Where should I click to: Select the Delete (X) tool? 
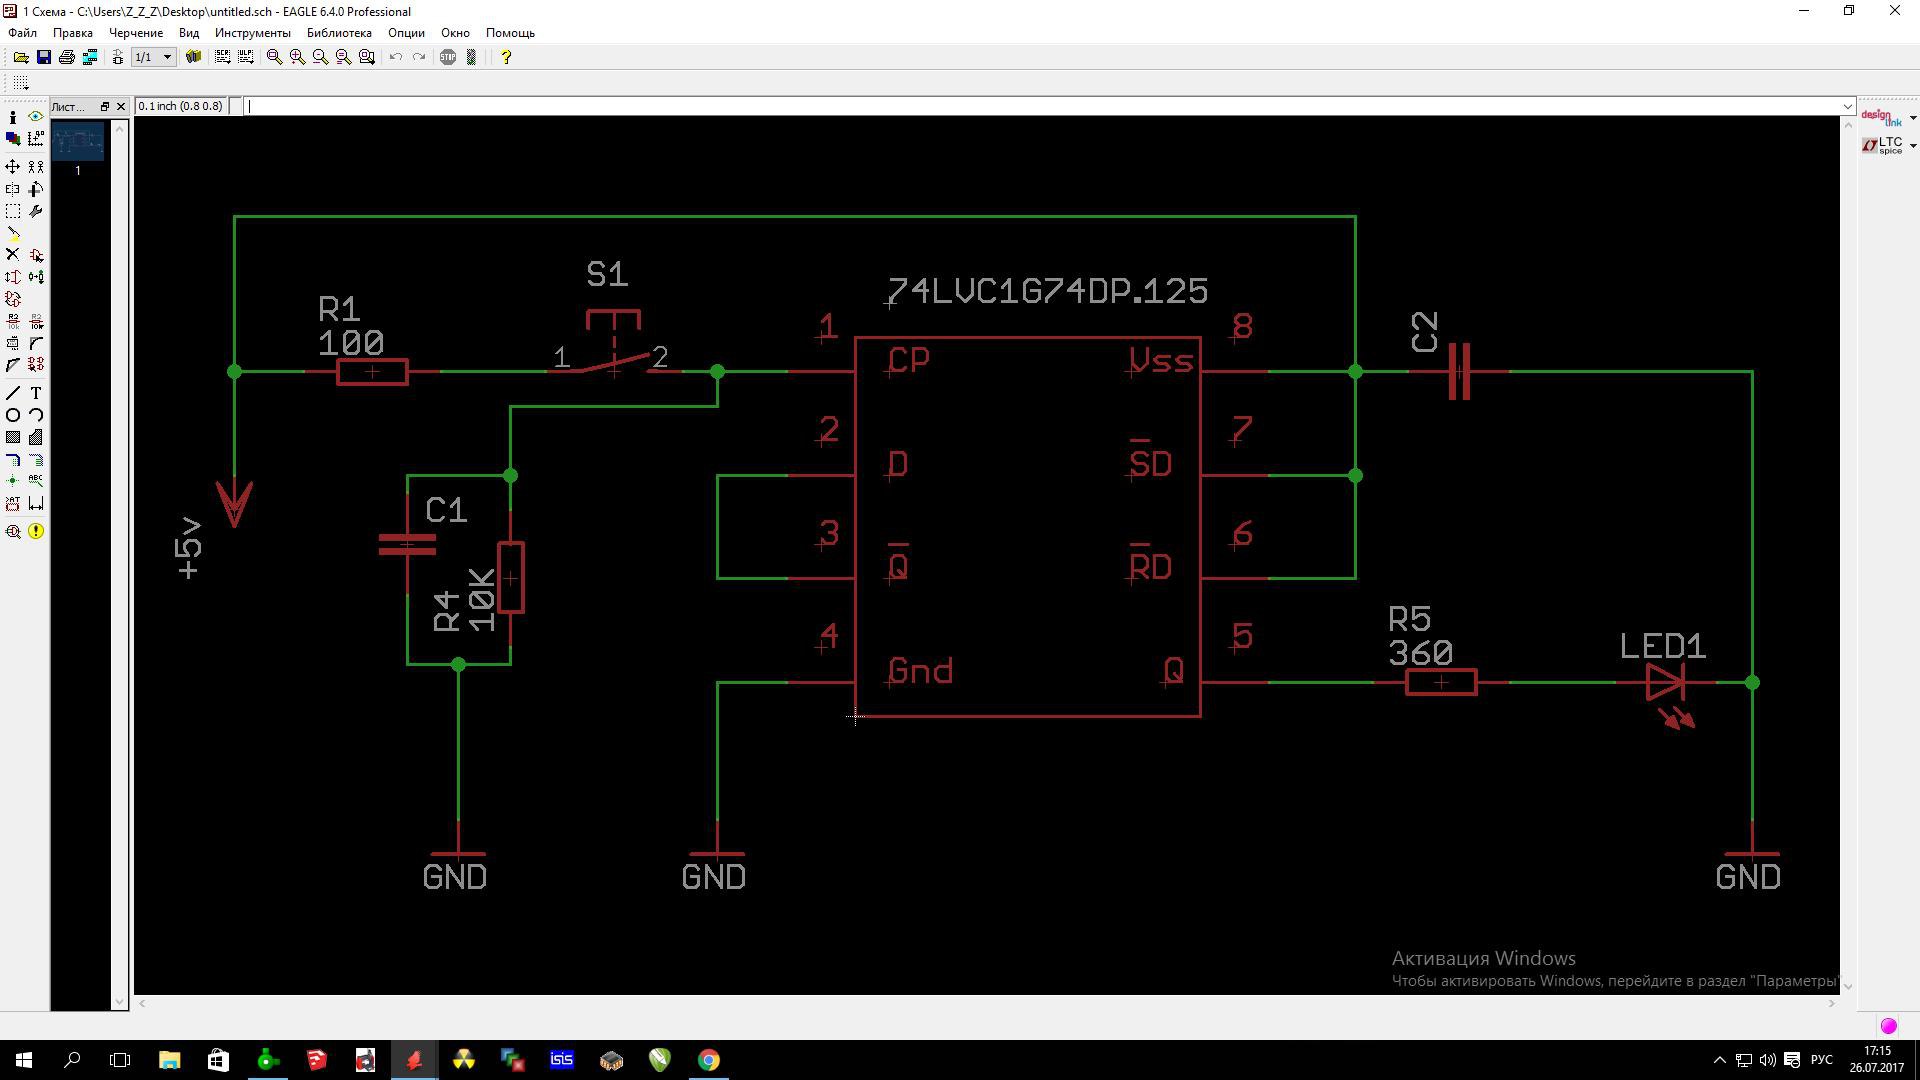pyautogui.click(x=13, y=255)
